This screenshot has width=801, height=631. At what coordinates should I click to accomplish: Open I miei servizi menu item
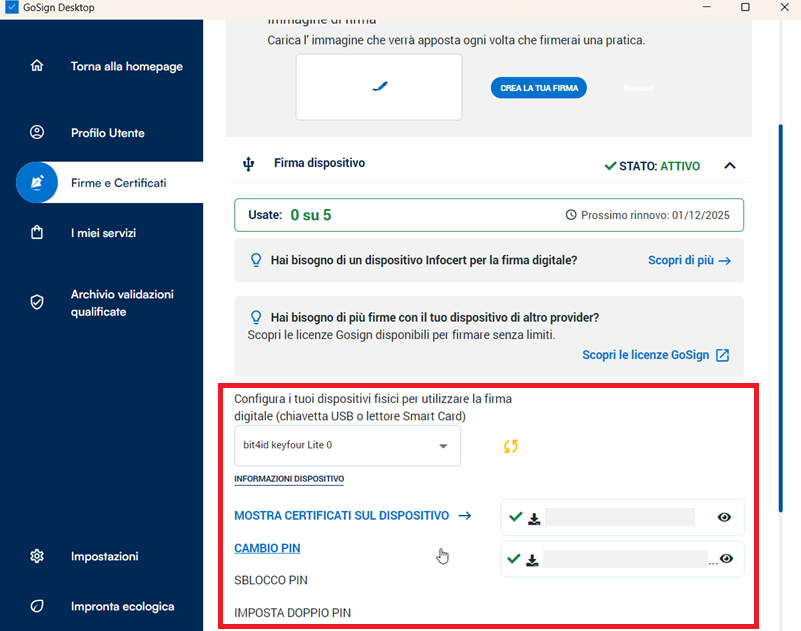103,233
